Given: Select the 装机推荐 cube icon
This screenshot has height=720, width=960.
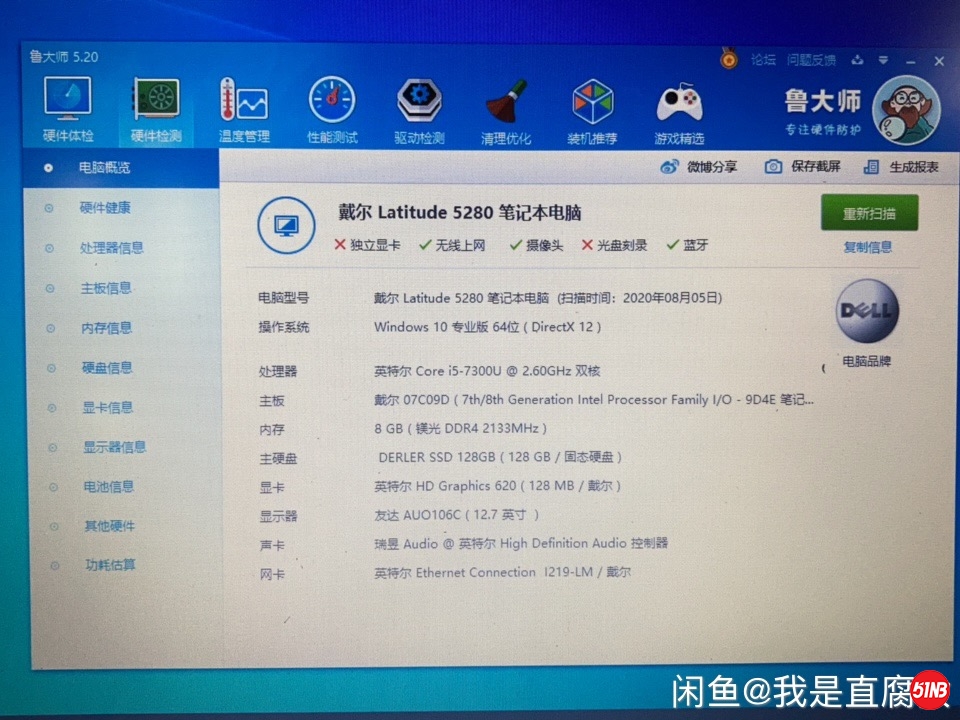Looking at the screenshot, I should [592, 102].
